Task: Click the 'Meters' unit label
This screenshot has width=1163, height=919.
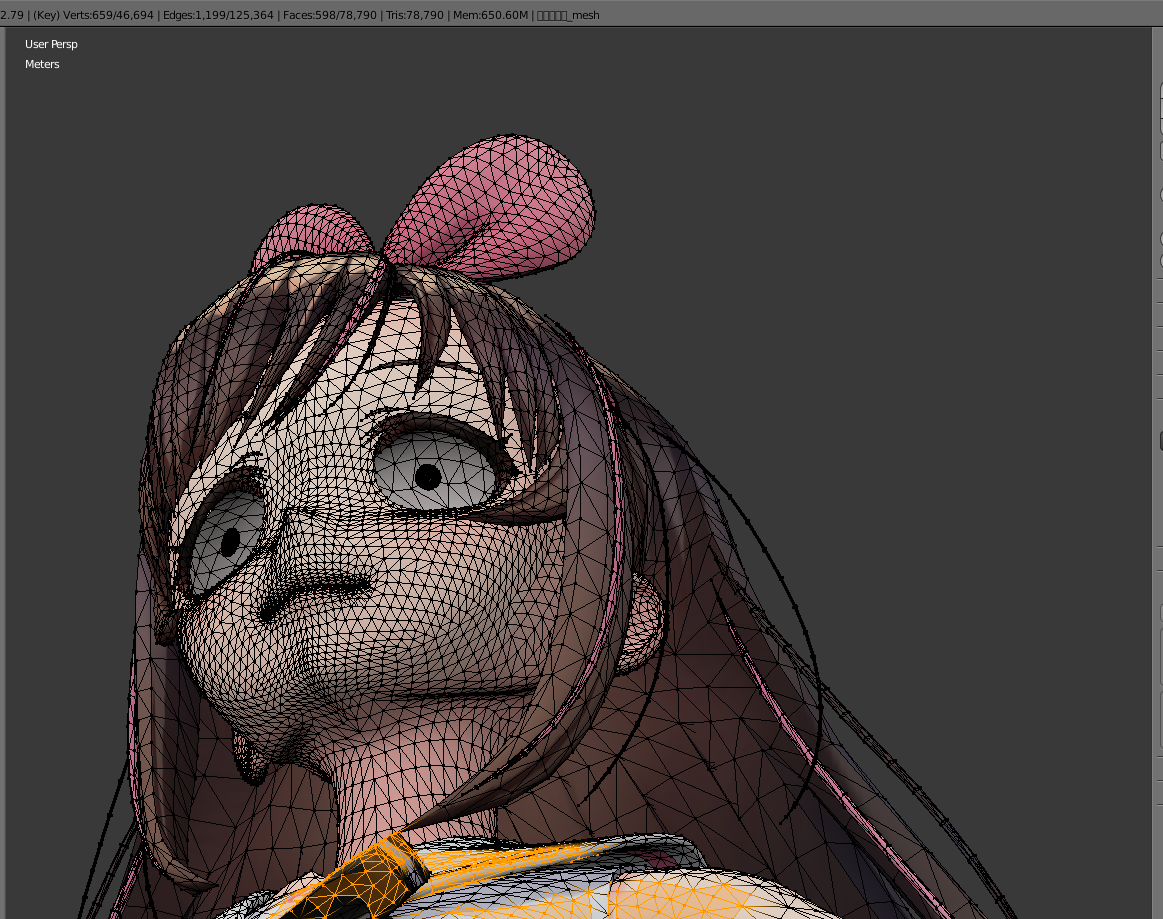Action: (x=42, y=64)
